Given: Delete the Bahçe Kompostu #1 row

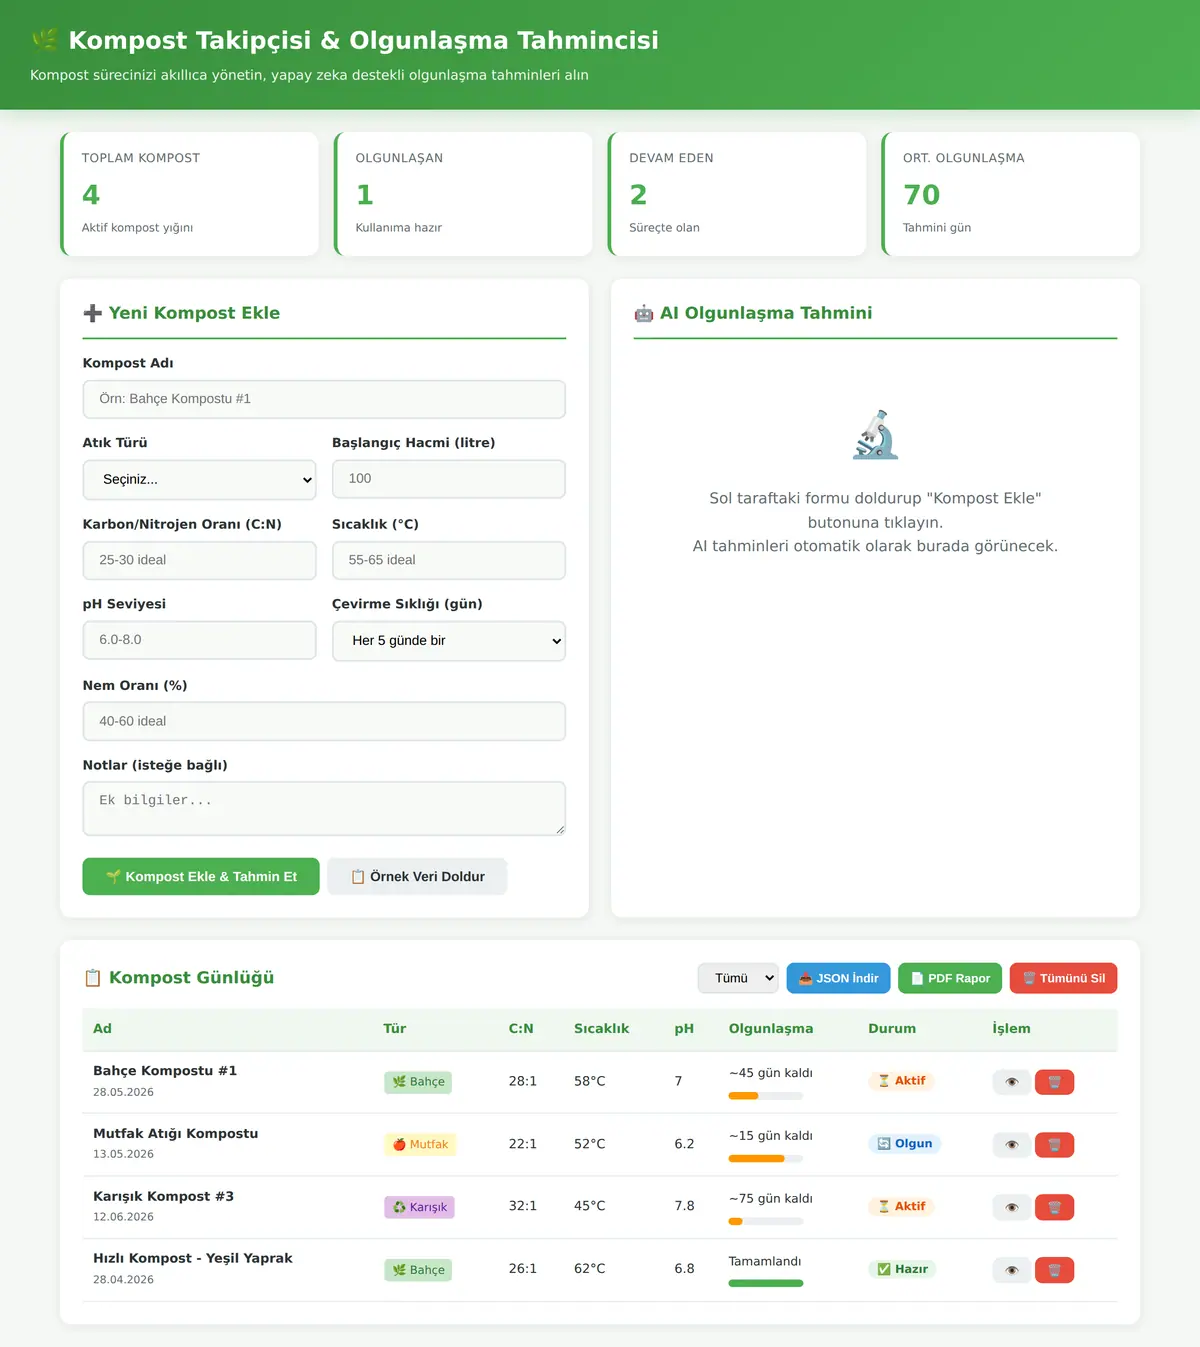Looking at the screenshot, I should click(1054, 1082).
